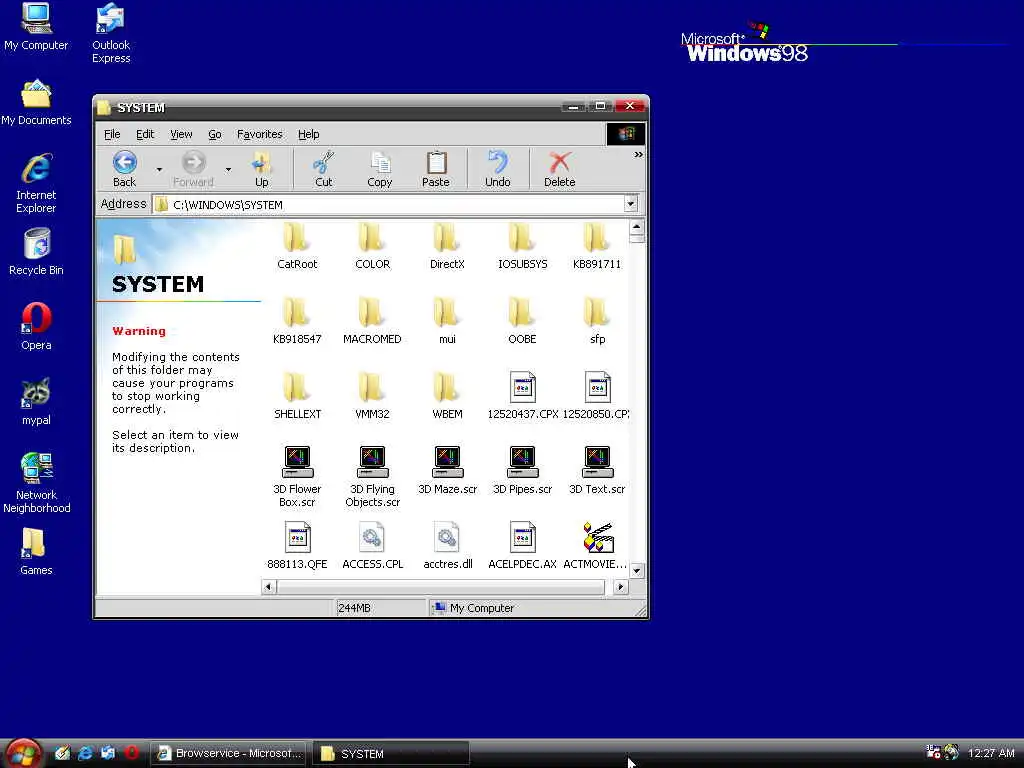Go up one folder level
This screenshot has width=1024, height=768.
tap(262, 169)
